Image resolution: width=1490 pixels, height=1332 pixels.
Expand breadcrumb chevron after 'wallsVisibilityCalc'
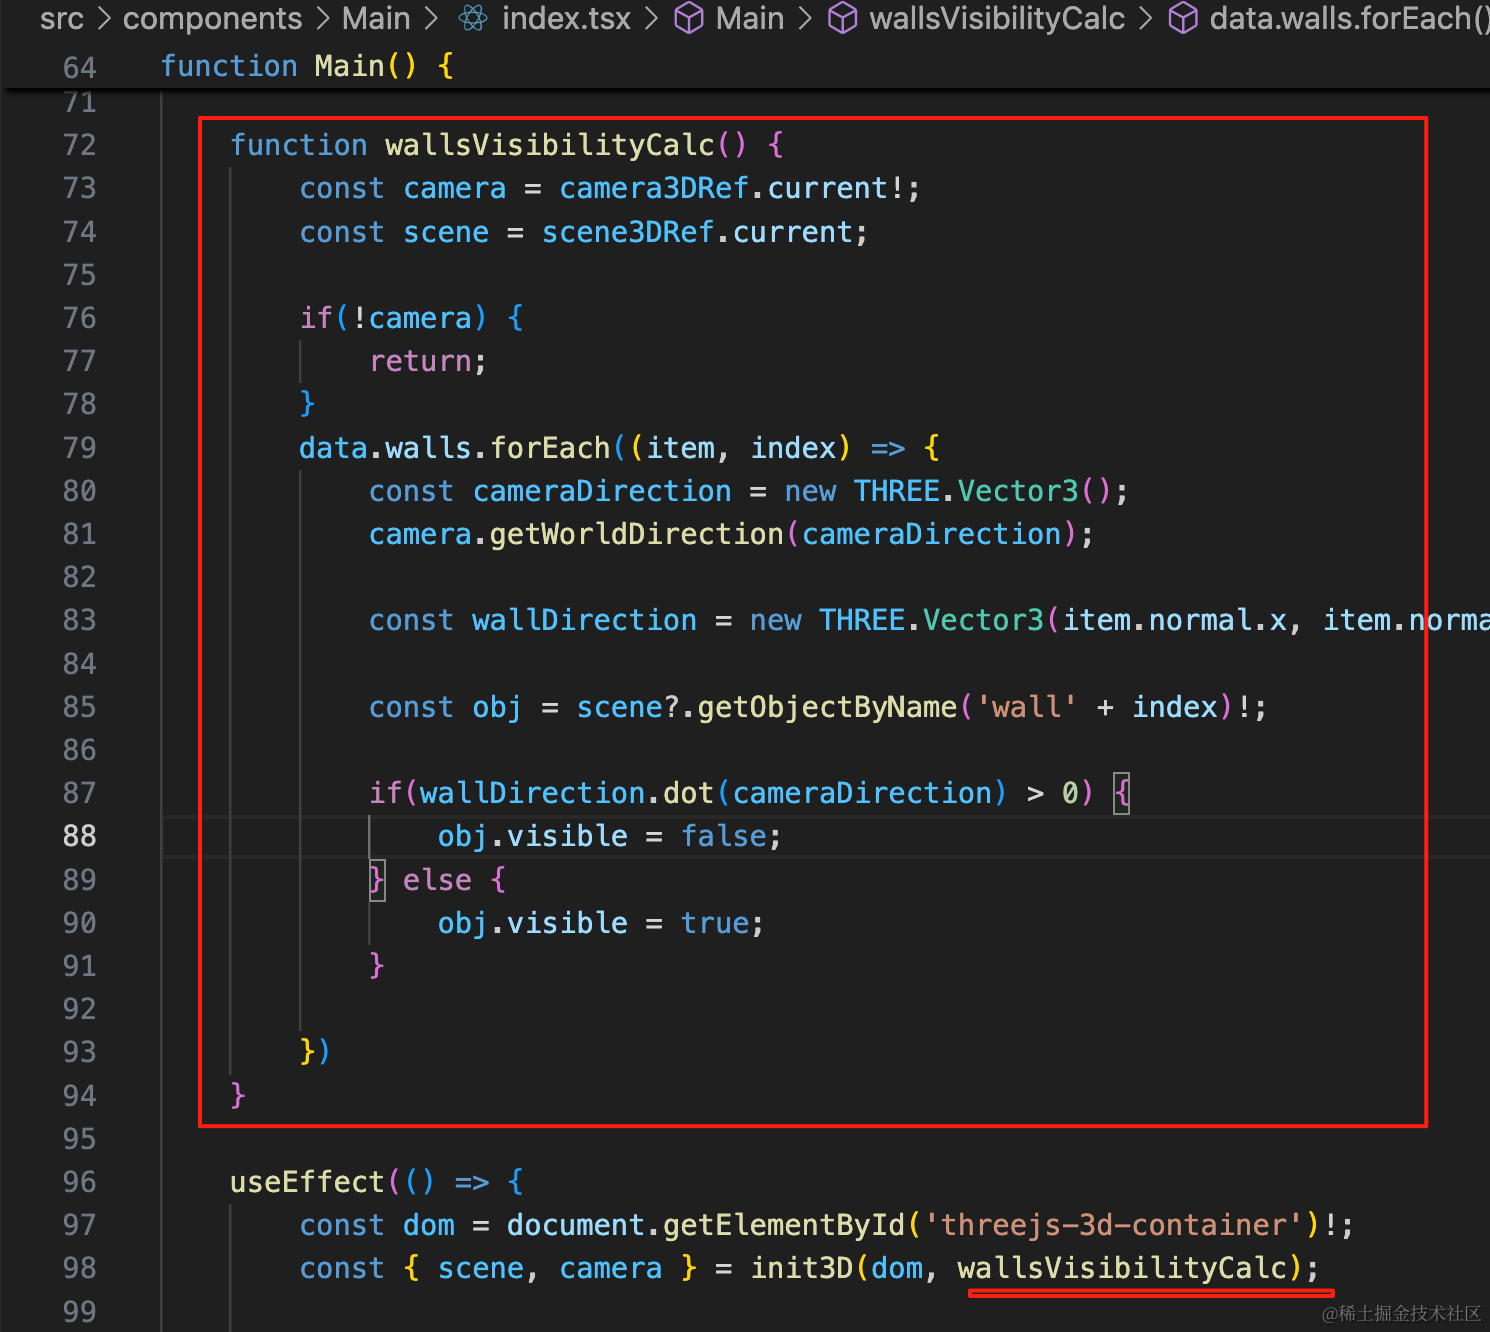tap(1146, 18)
